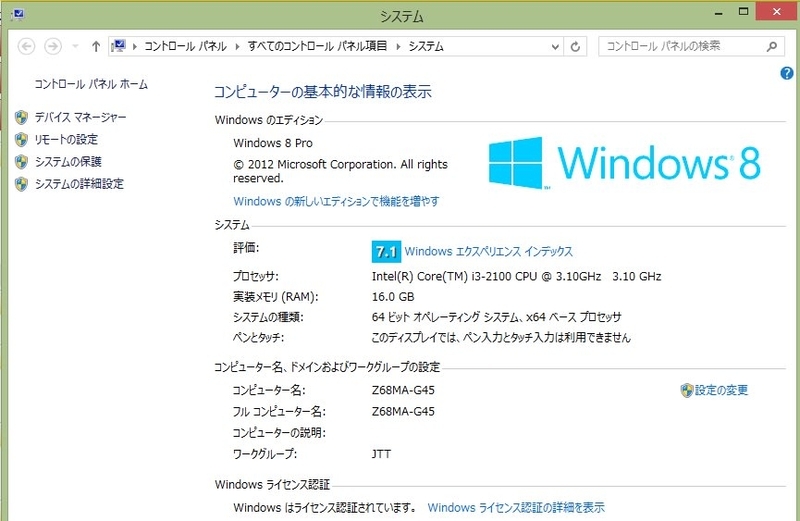
Task: Open システムの詳細設定 link
Action: 79,184
